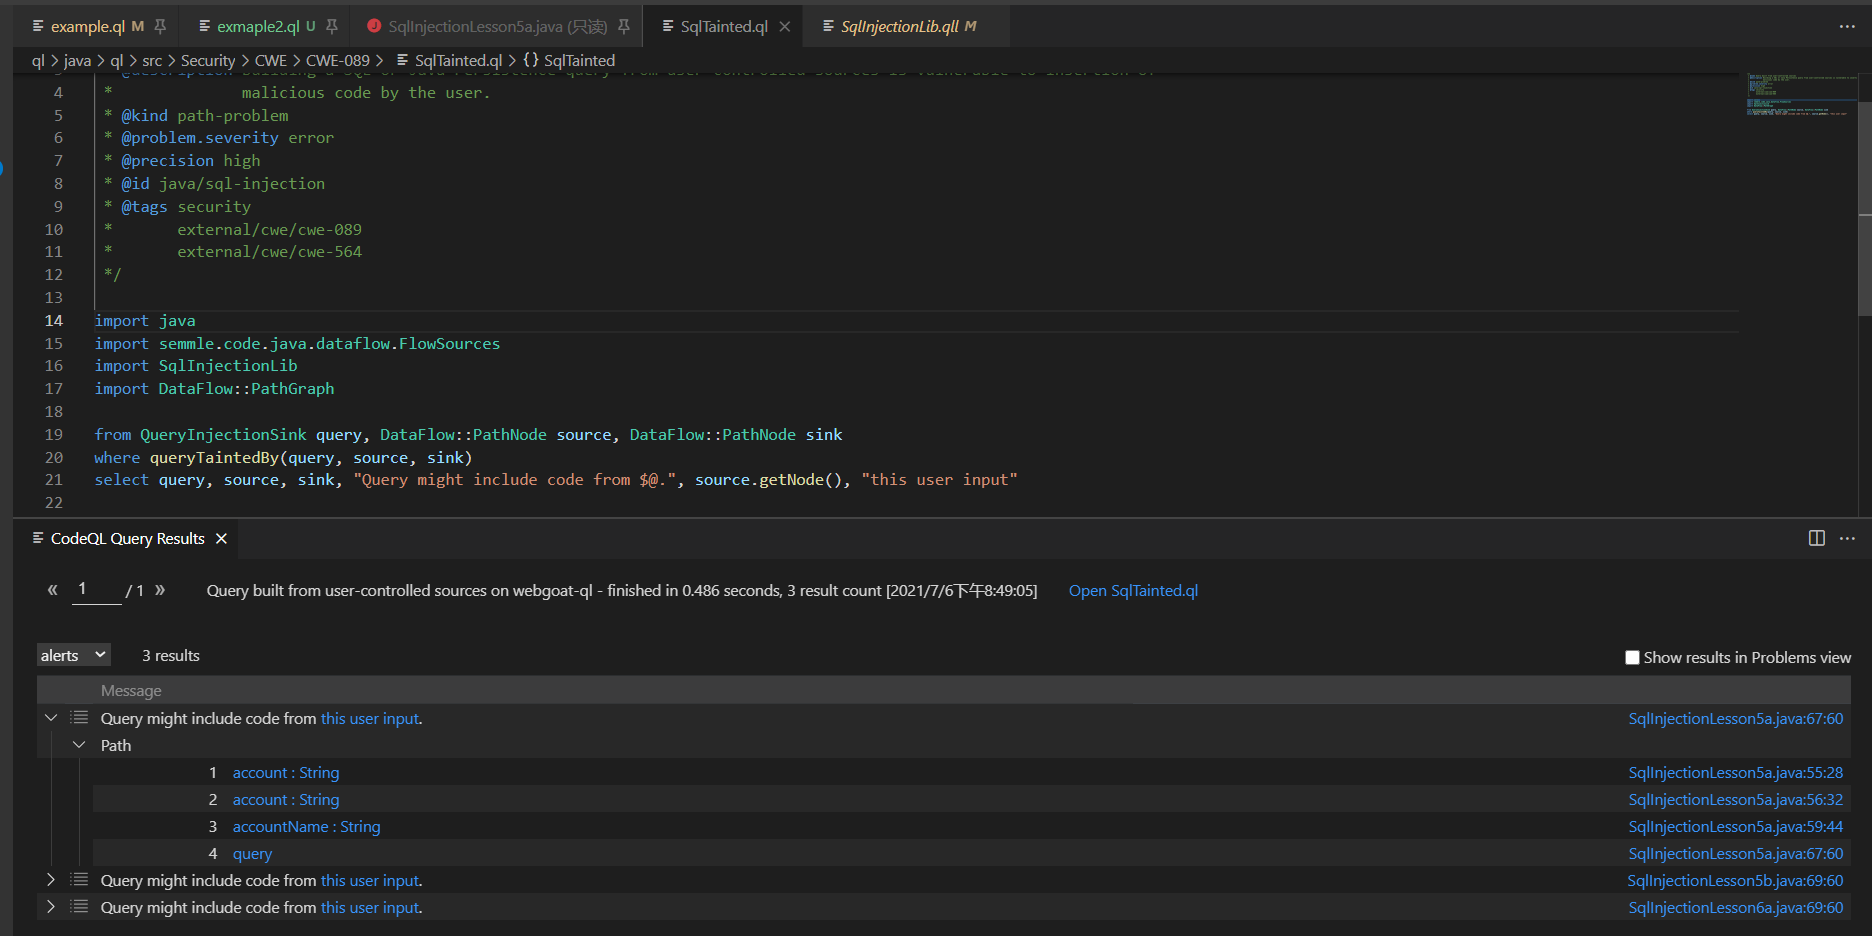Open SqlTainted.ql link in results header
The height and width of the screenshot is (936, 1872).
pyautogui.click(x=1133, y=590)
